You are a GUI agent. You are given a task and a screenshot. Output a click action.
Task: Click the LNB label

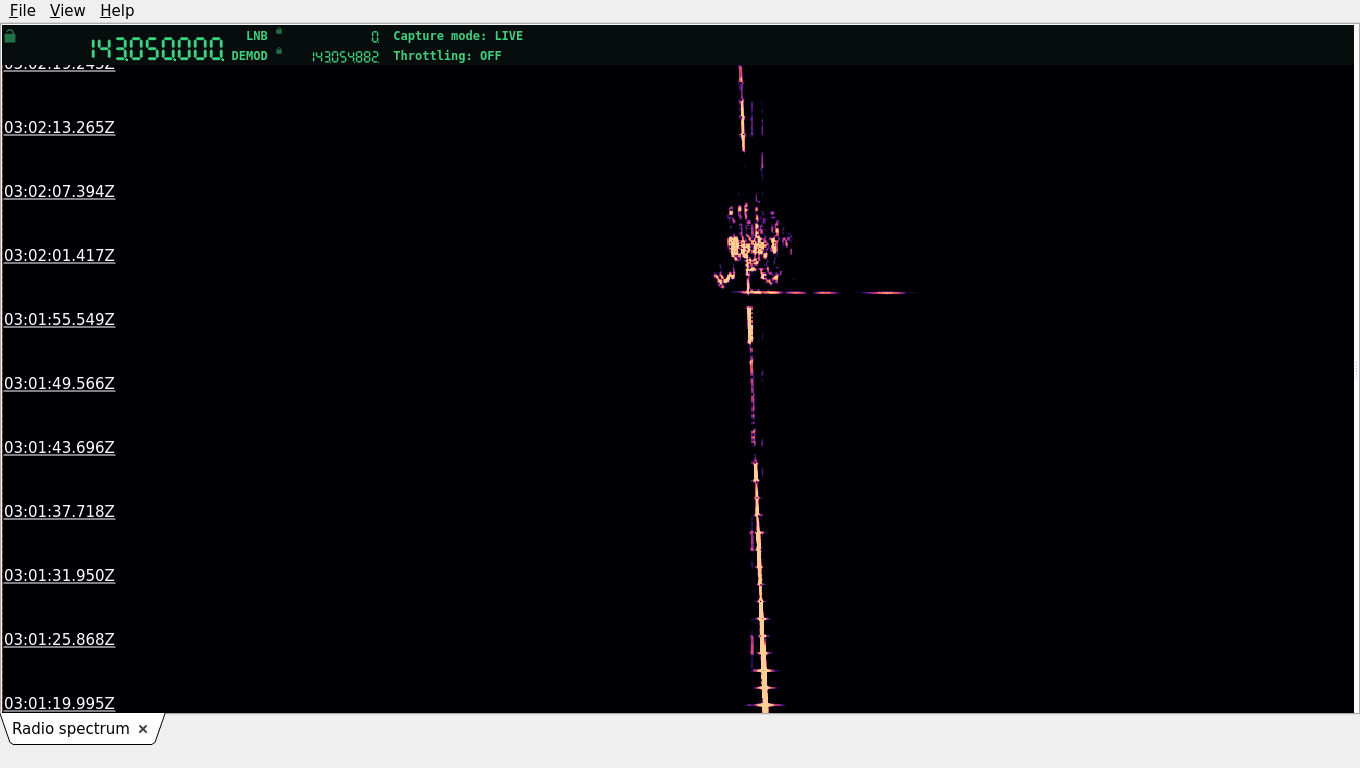click(x=257, y=36)
